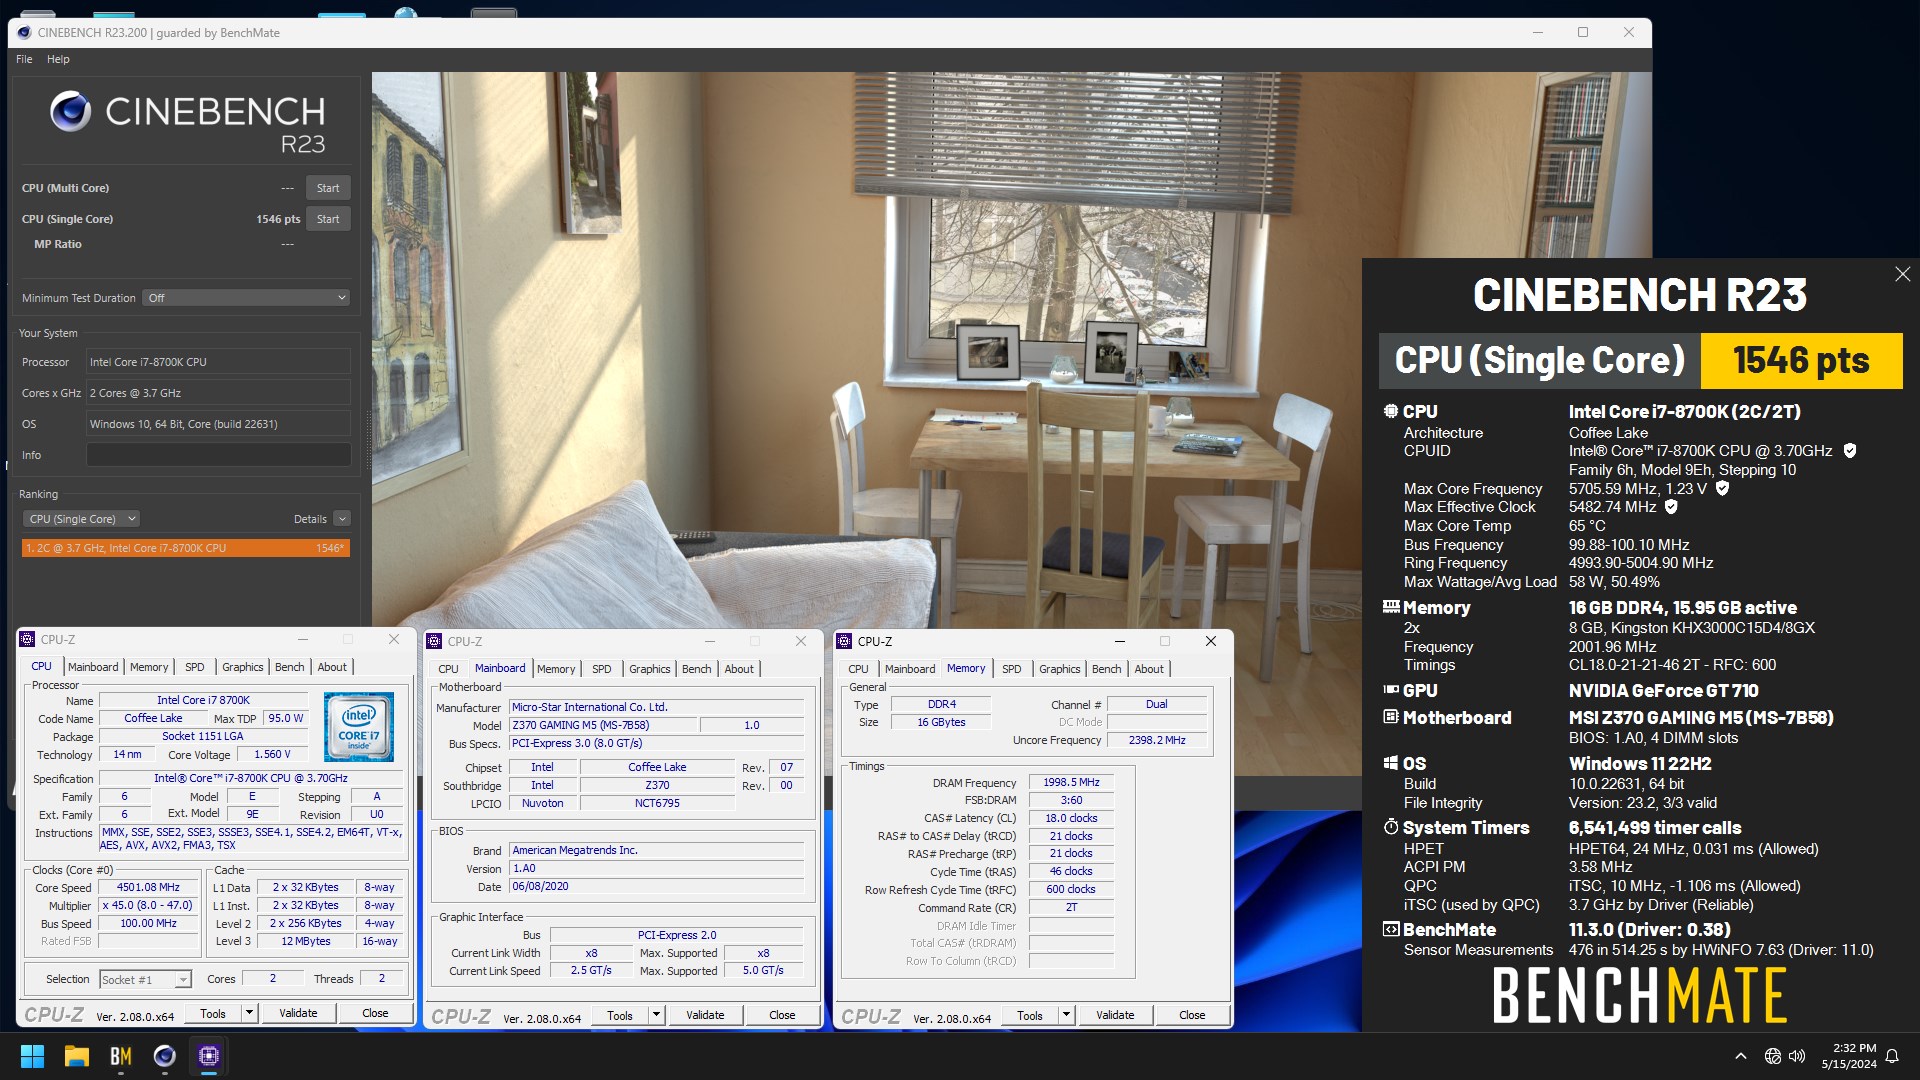1920x1080 pixels.
Task: Switch to CPU-Z taskbar icon
Action: pos(209,1056)
